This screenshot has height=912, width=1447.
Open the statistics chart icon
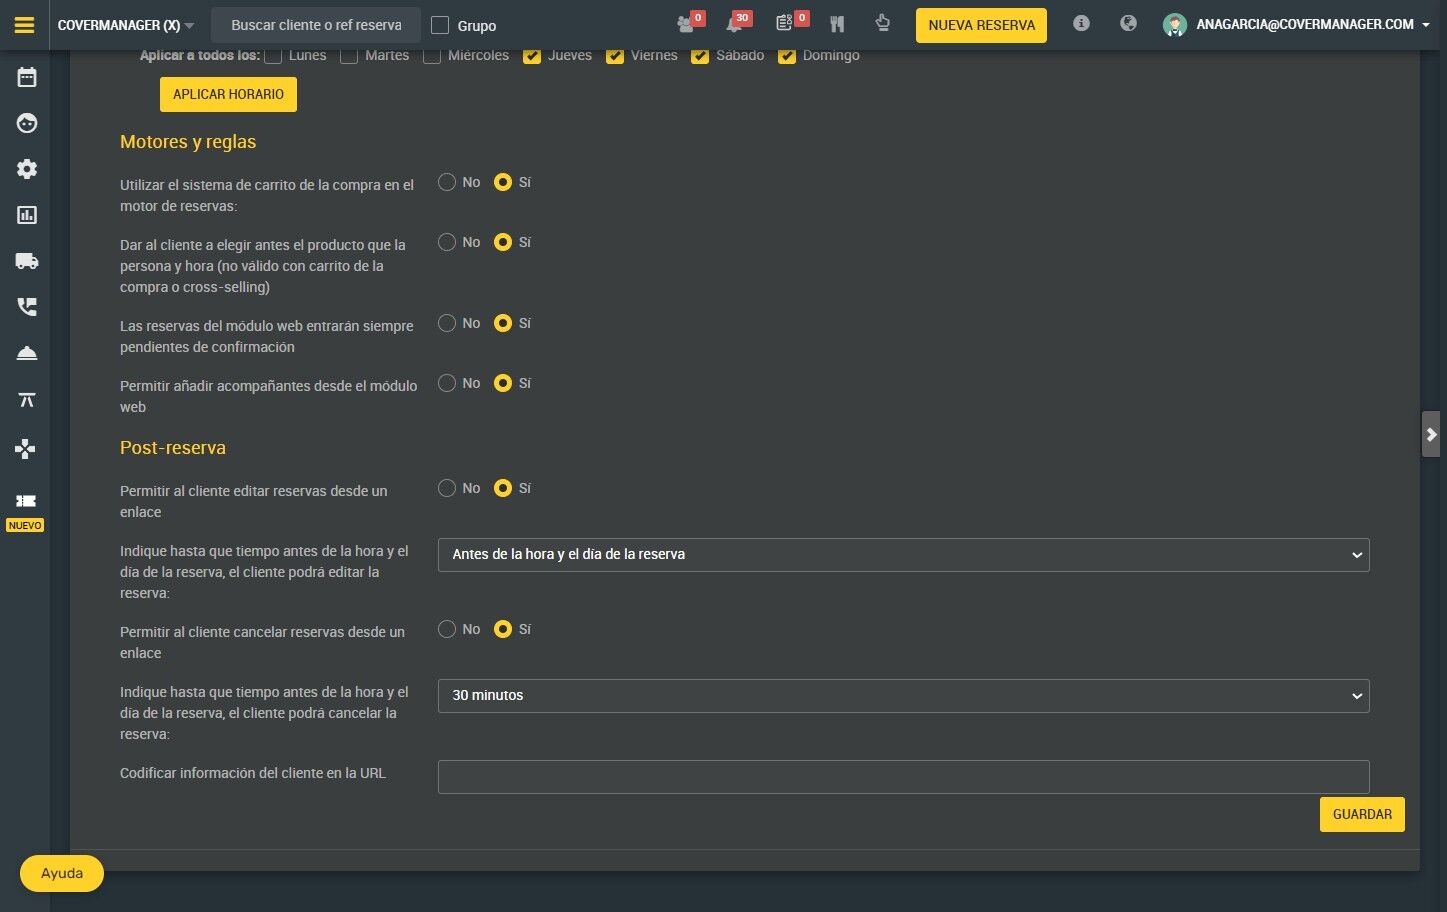click(27, 215)
